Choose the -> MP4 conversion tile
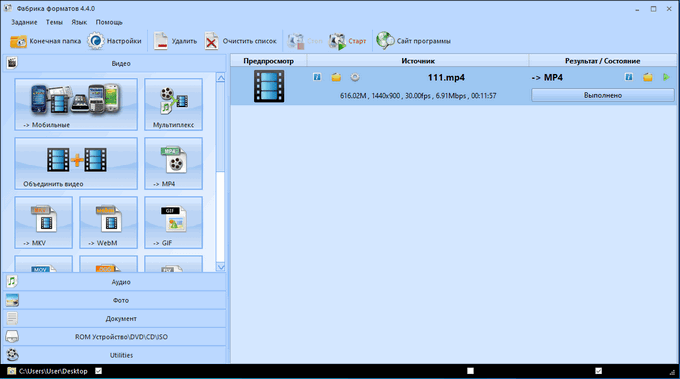680x379 pixels. coord(173,163)
